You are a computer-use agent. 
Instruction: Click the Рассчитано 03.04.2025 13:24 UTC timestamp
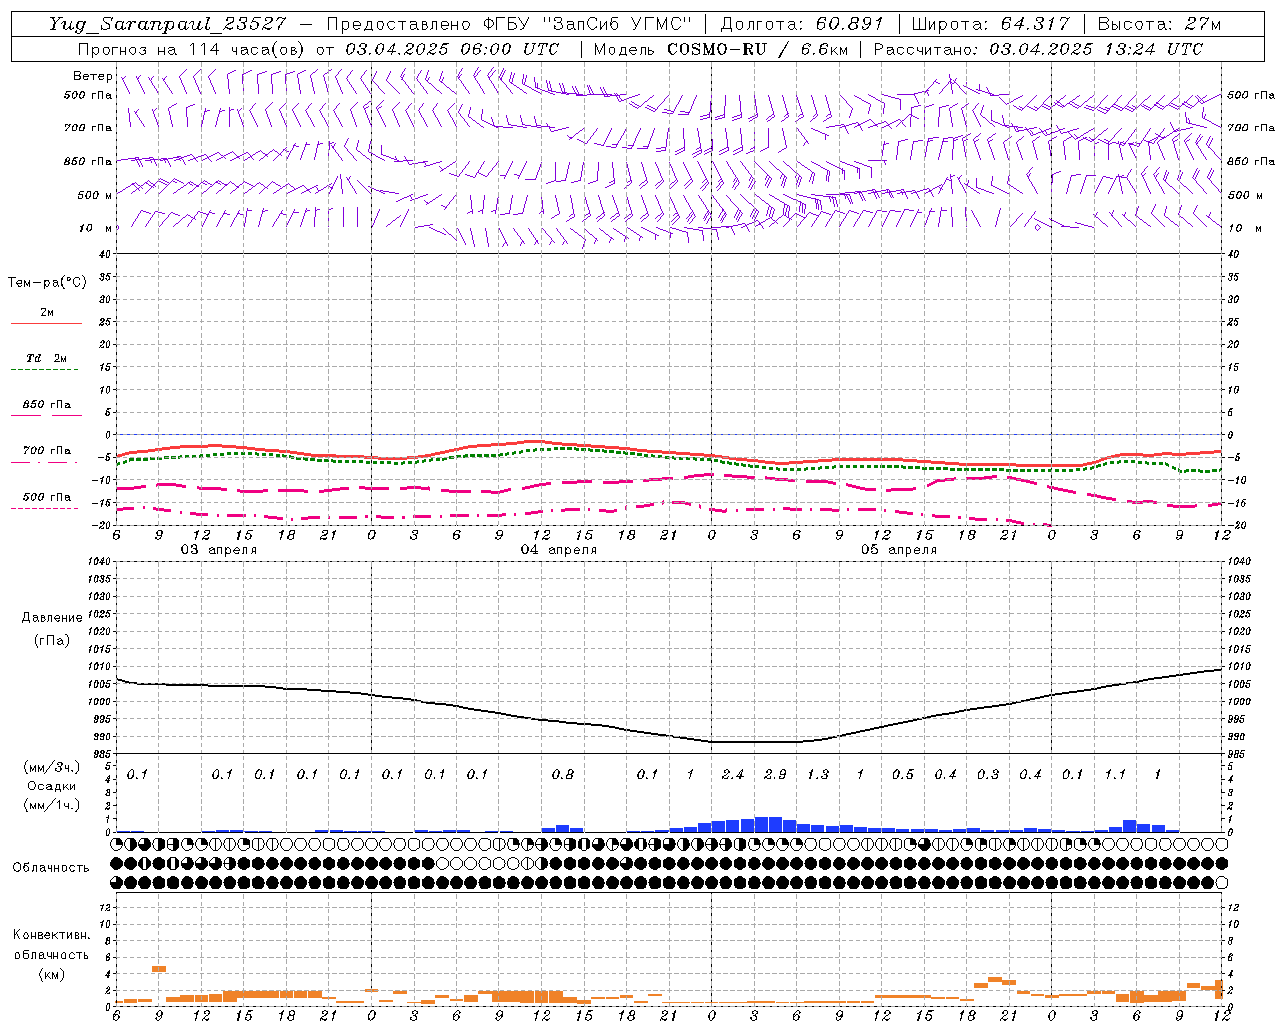(1038, 49)
